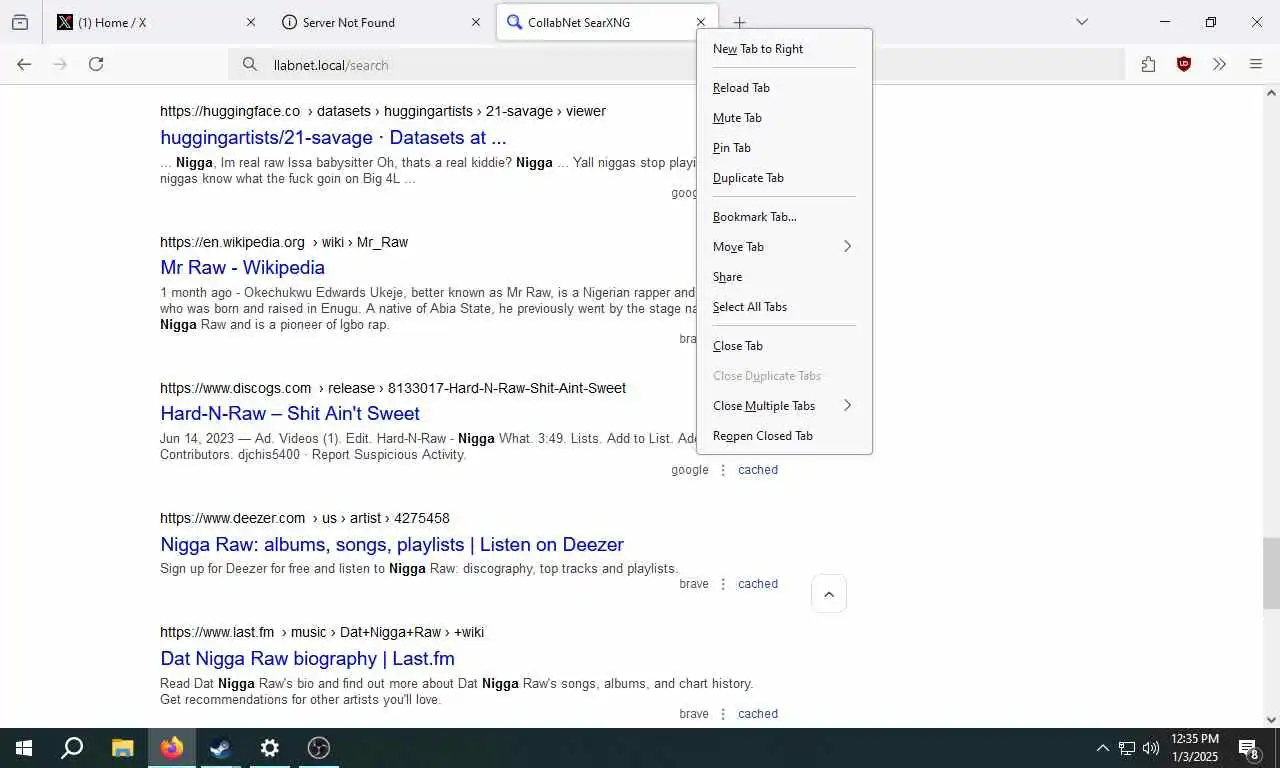This screenshot has height=768, width=1280.
Task: Click the page scrollbar thumb
Action: [1271, 573]
